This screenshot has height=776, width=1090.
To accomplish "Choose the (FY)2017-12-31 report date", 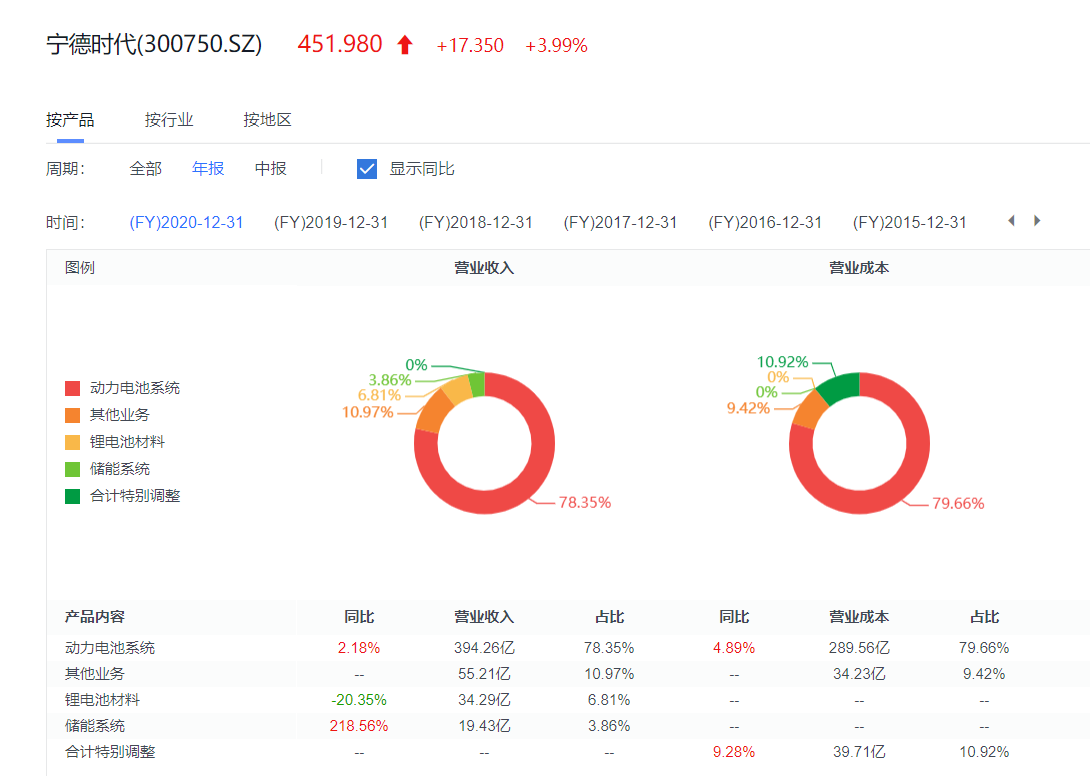I will (x=620, y=223).
